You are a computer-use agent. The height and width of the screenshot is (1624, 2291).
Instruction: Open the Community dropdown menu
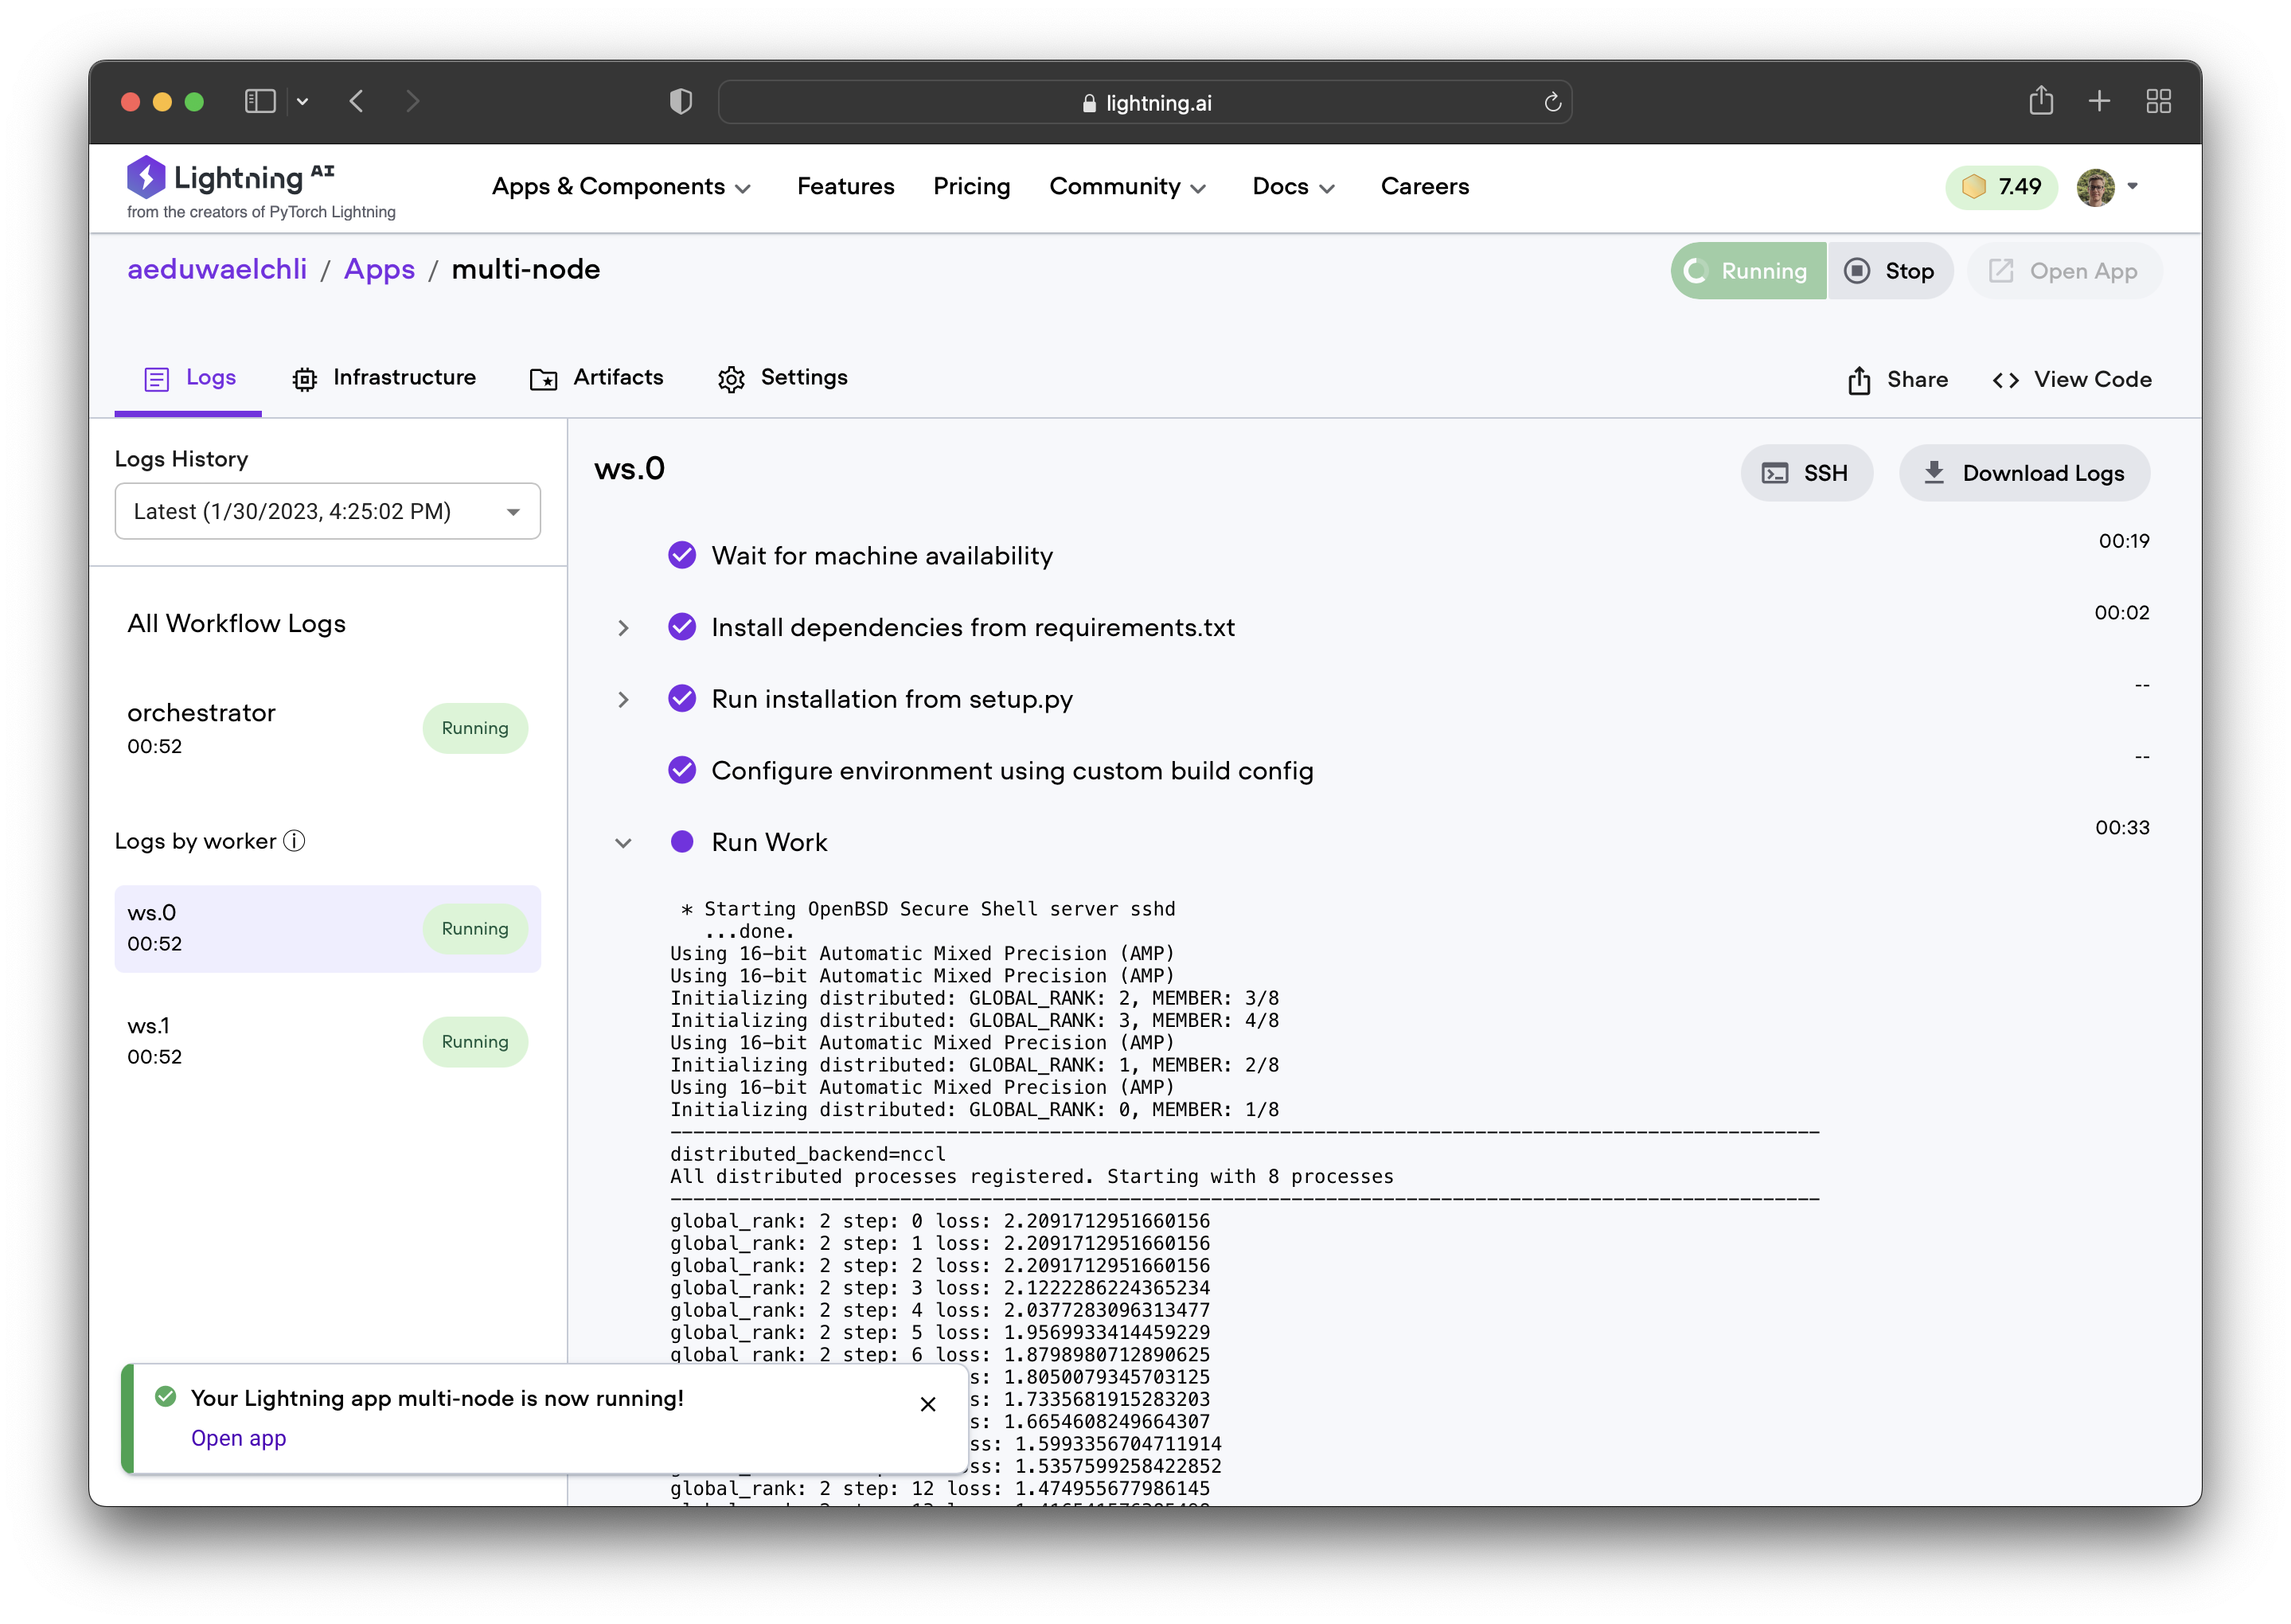pyautogui.click(x=1128, y=187)
